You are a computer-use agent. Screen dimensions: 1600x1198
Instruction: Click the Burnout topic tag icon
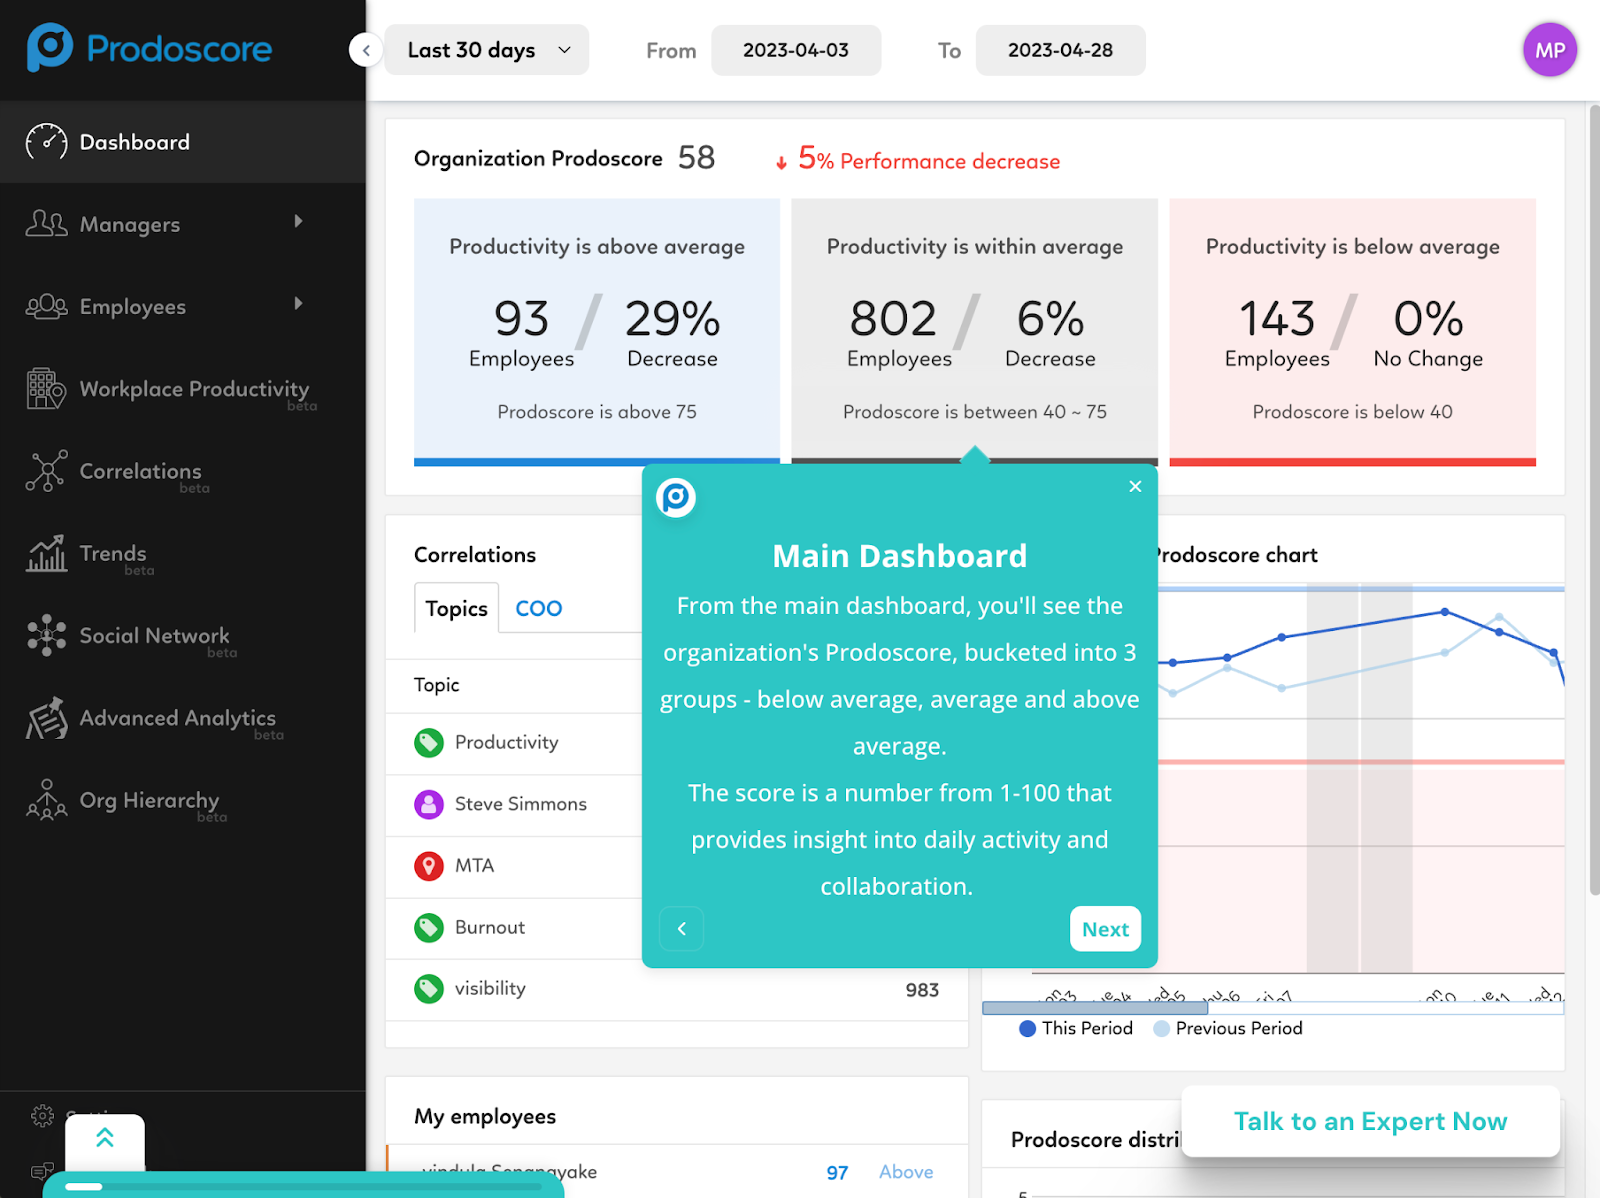[429, 928]
